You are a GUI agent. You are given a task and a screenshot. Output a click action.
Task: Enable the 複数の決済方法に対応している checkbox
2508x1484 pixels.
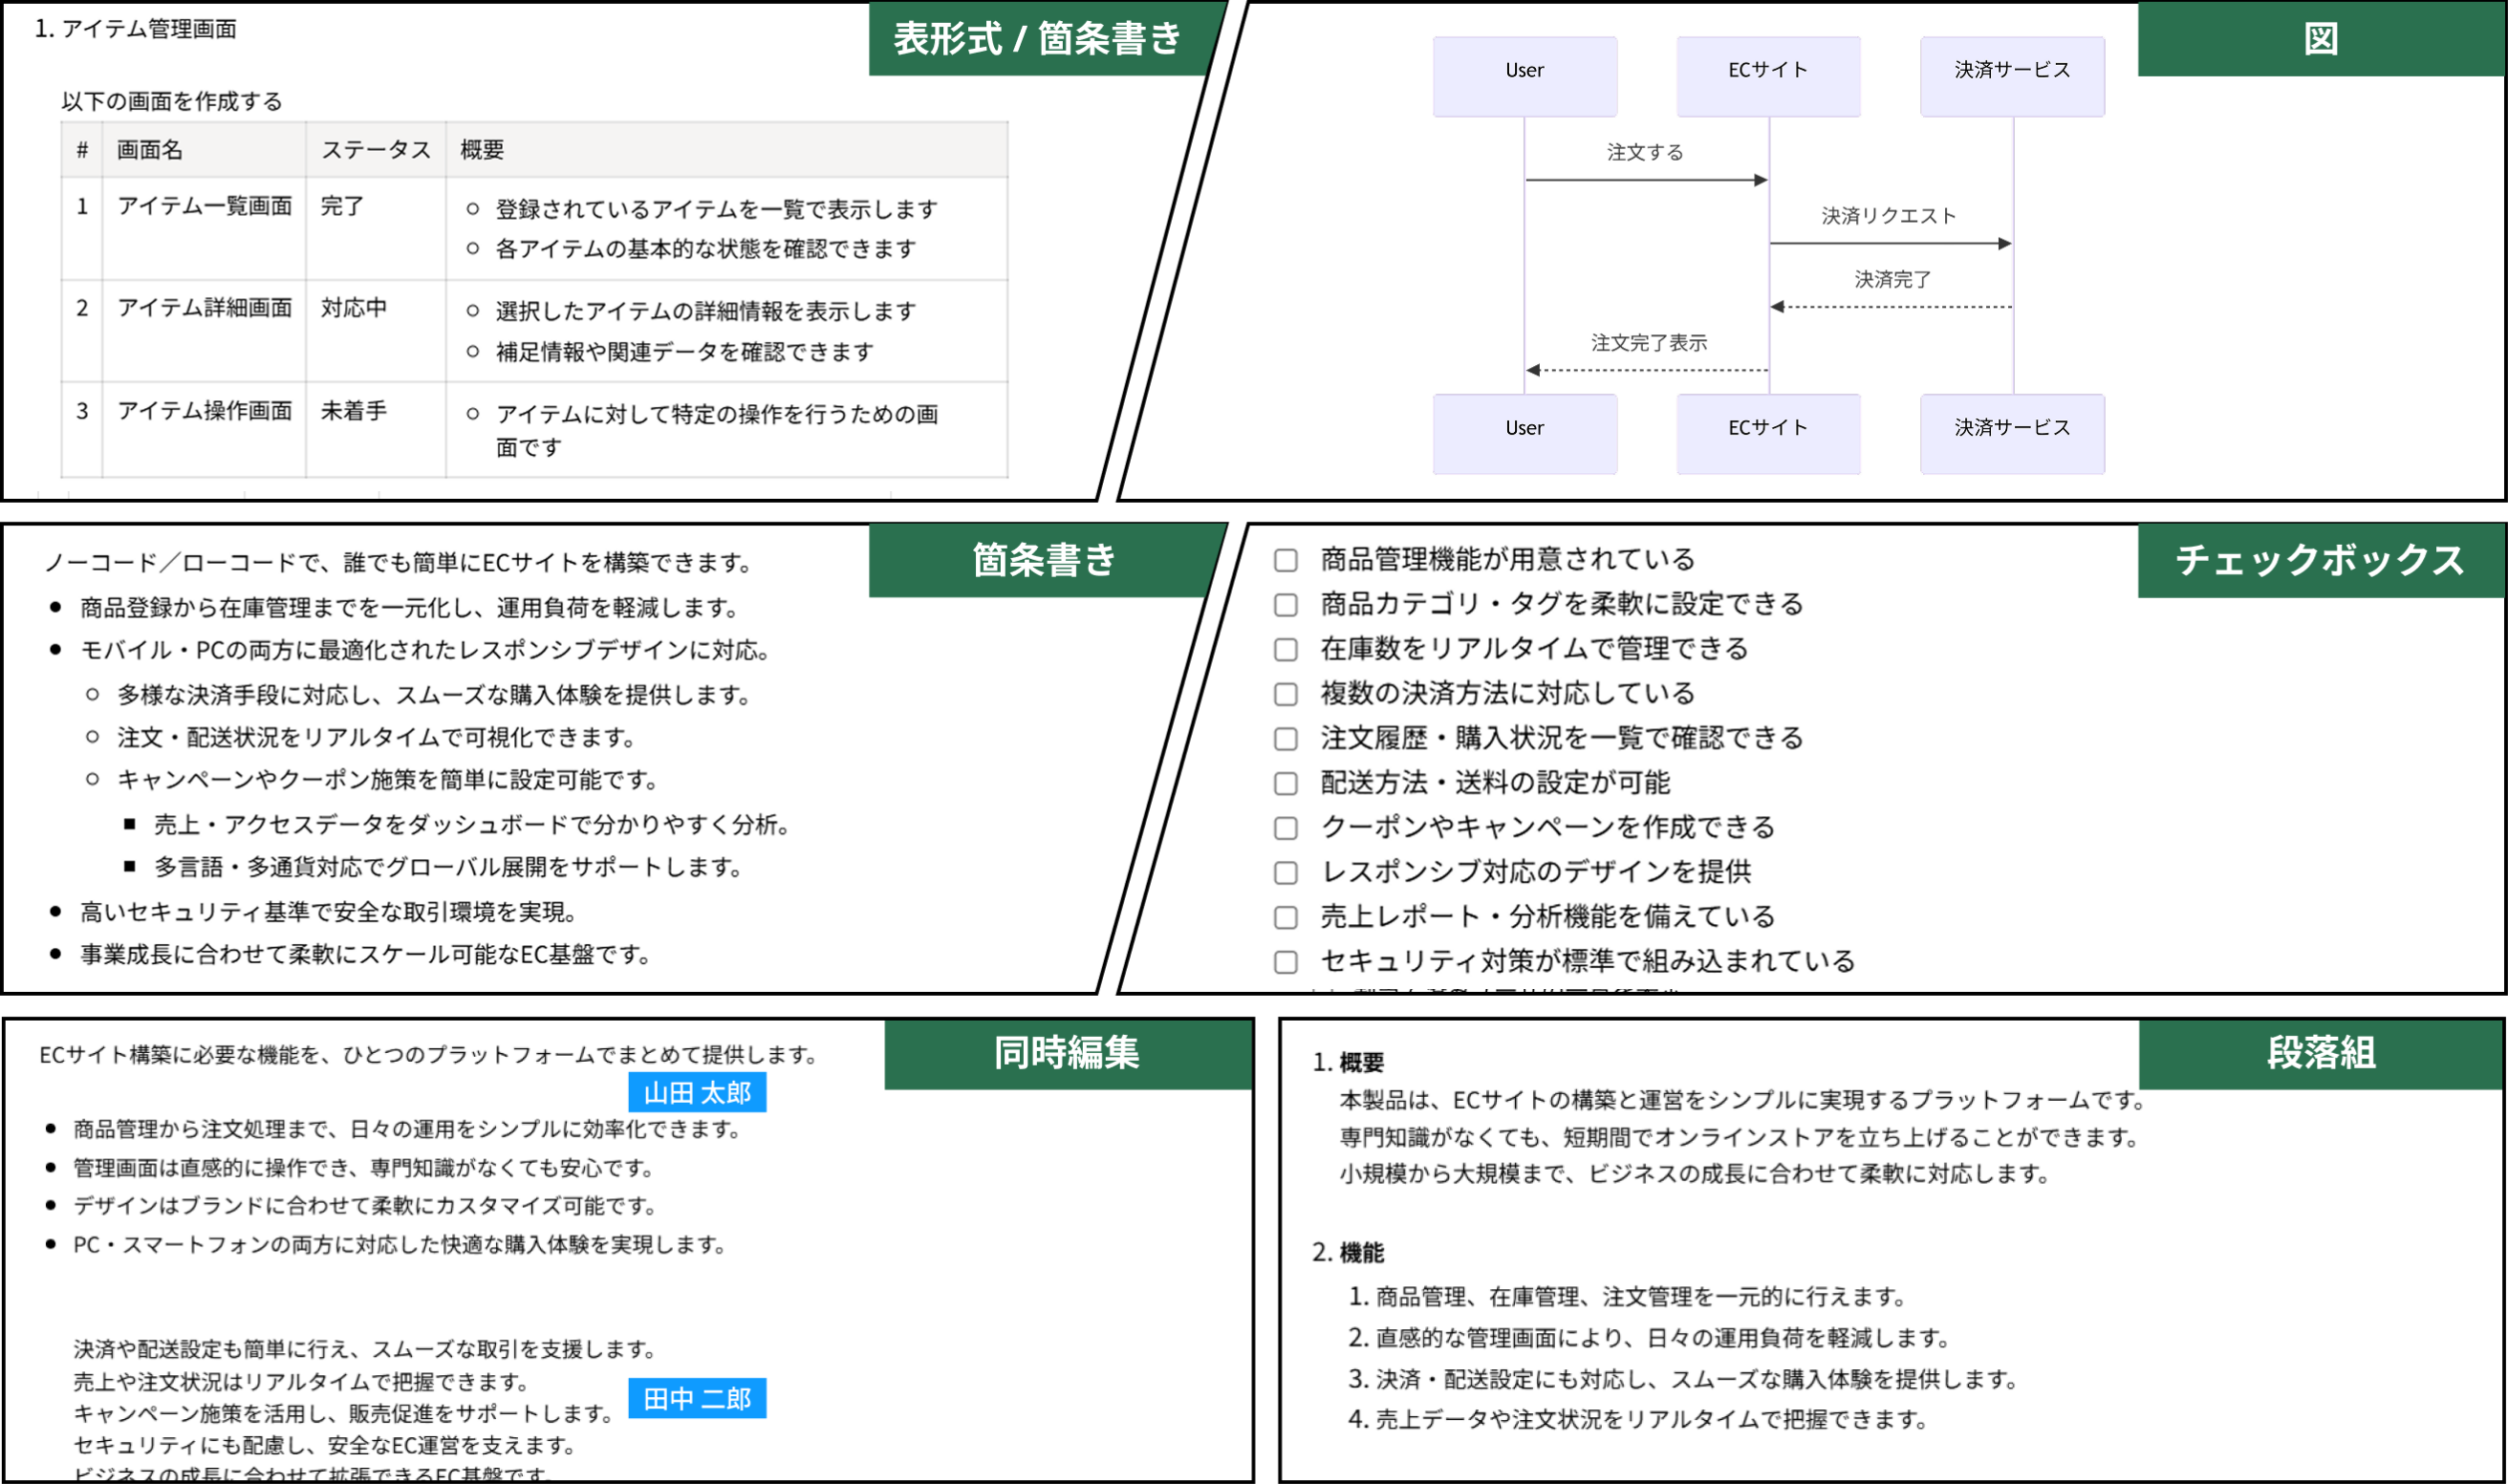coord(1286,694)
